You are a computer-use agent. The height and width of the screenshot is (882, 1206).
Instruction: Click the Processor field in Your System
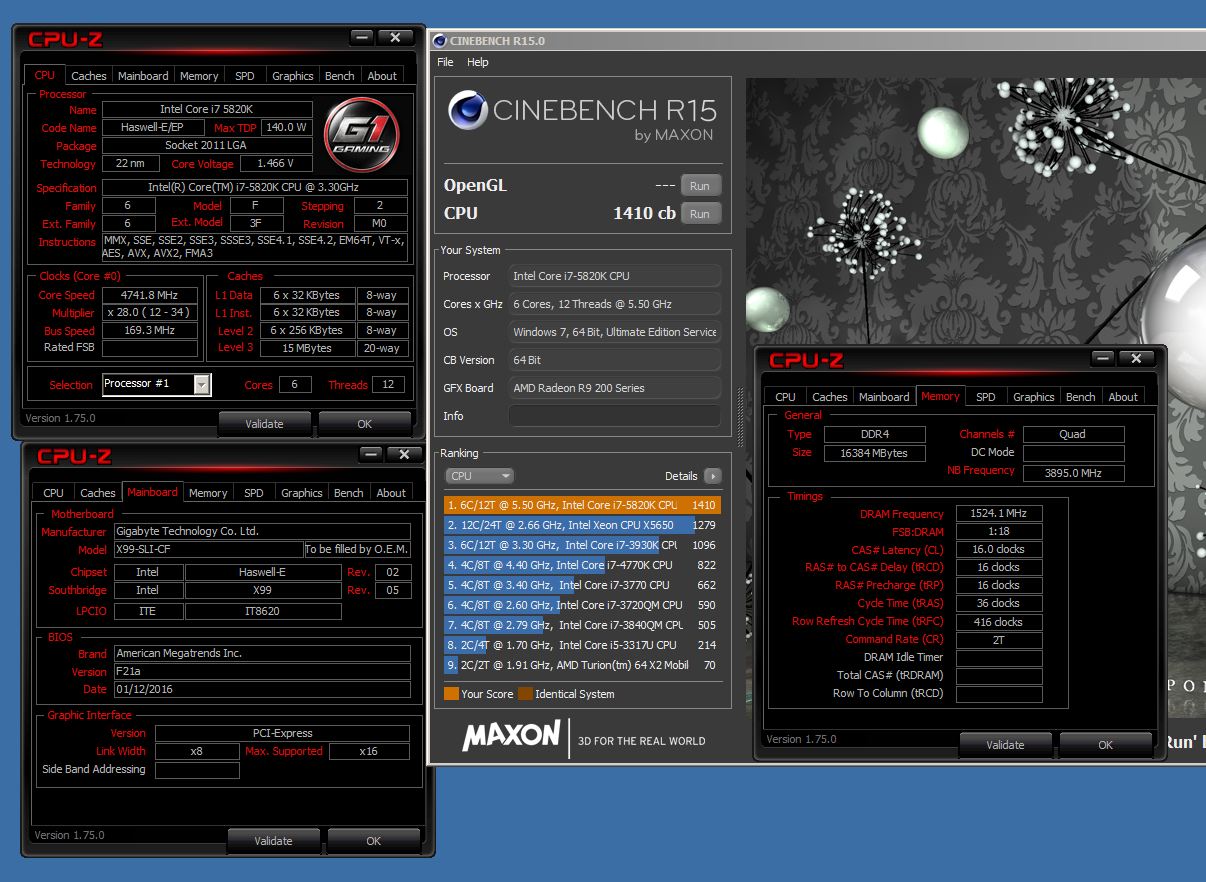click(614, 276)
